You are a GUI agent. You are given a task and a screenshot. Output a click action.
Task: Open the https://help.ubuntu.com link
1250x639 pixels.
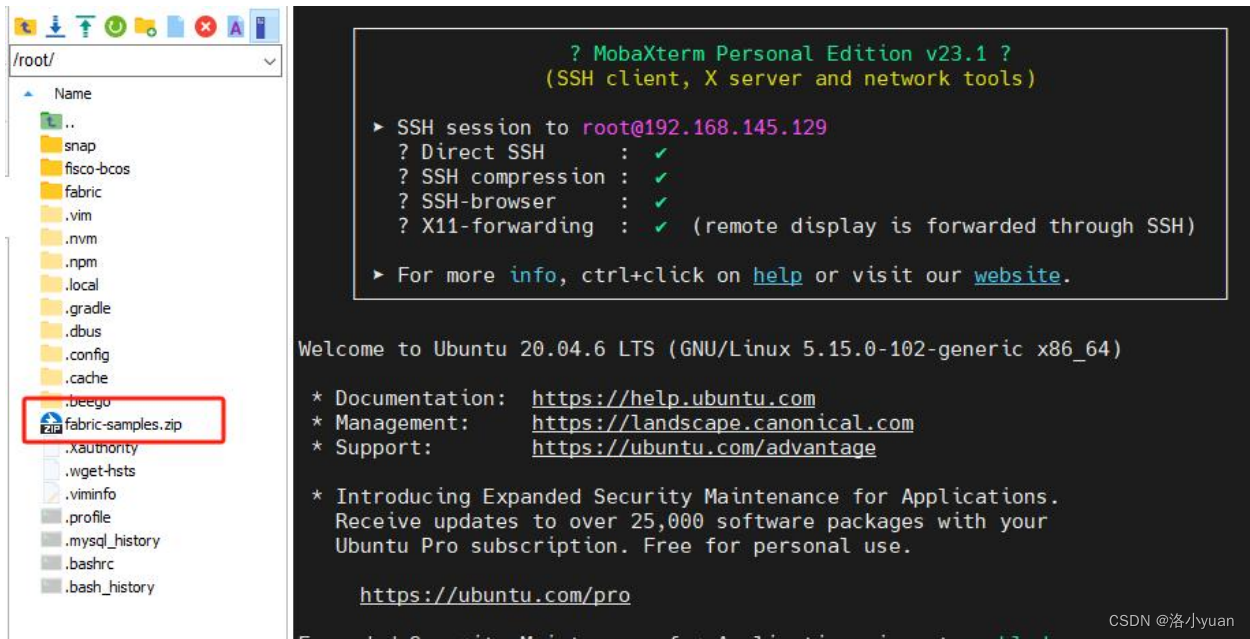pos(673,398)
